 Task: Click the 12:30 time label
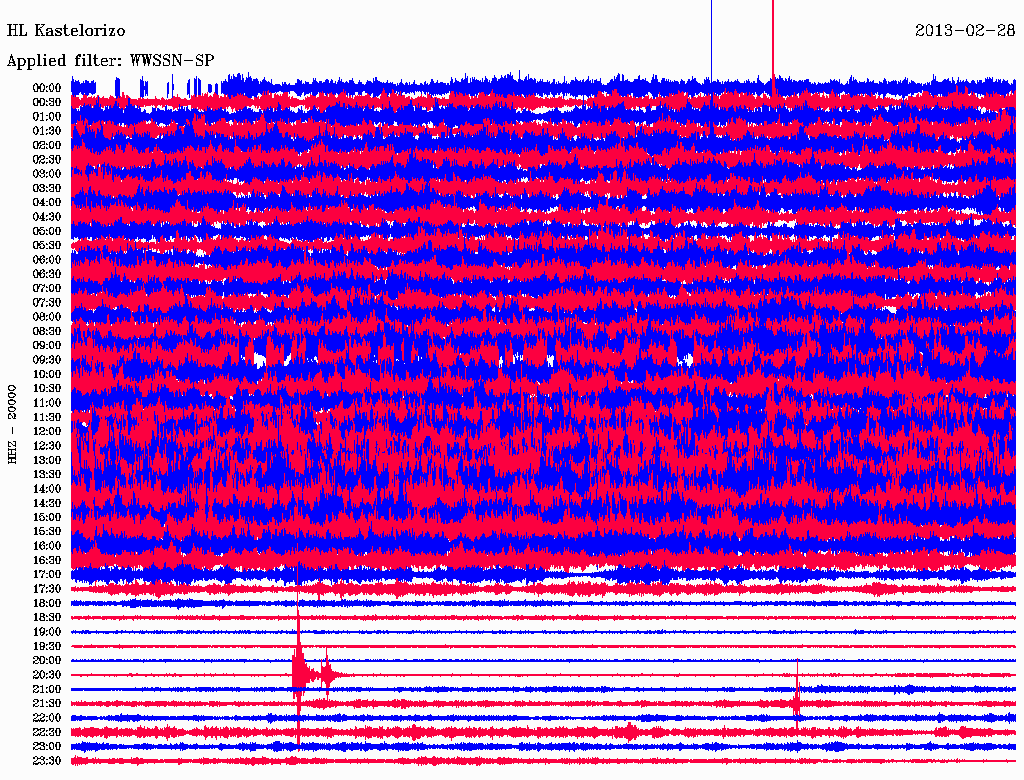click(47, 446)
